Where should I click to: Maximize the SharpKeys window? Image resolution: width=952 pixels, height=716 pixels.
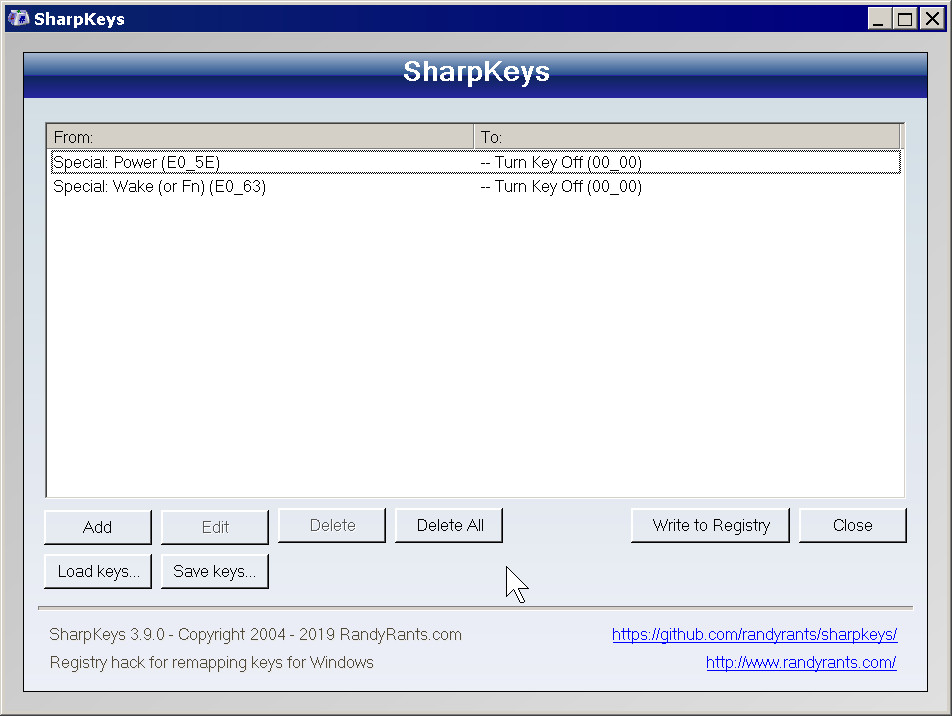point(903,18)
